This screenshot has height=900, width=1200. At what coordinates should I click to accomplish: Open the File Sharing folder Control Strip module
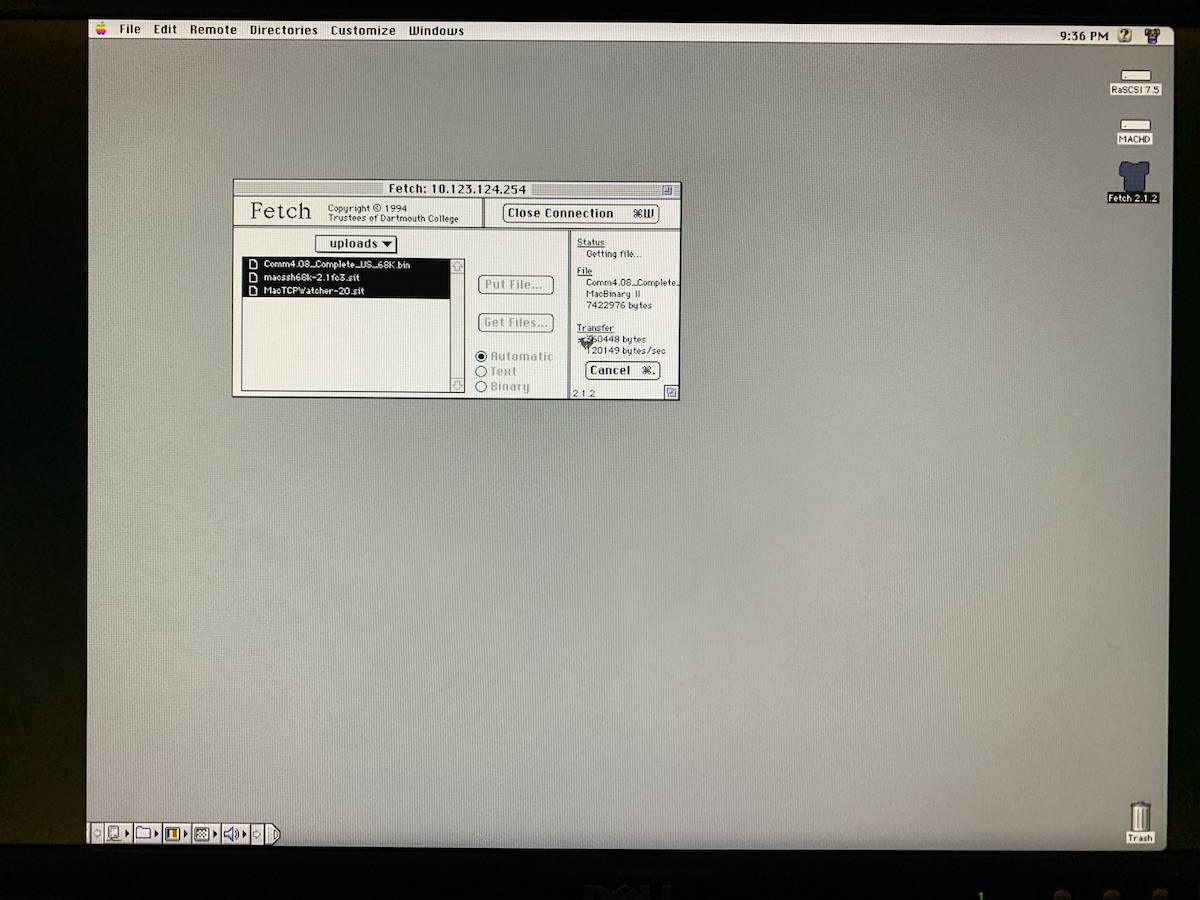click(146, 833)
